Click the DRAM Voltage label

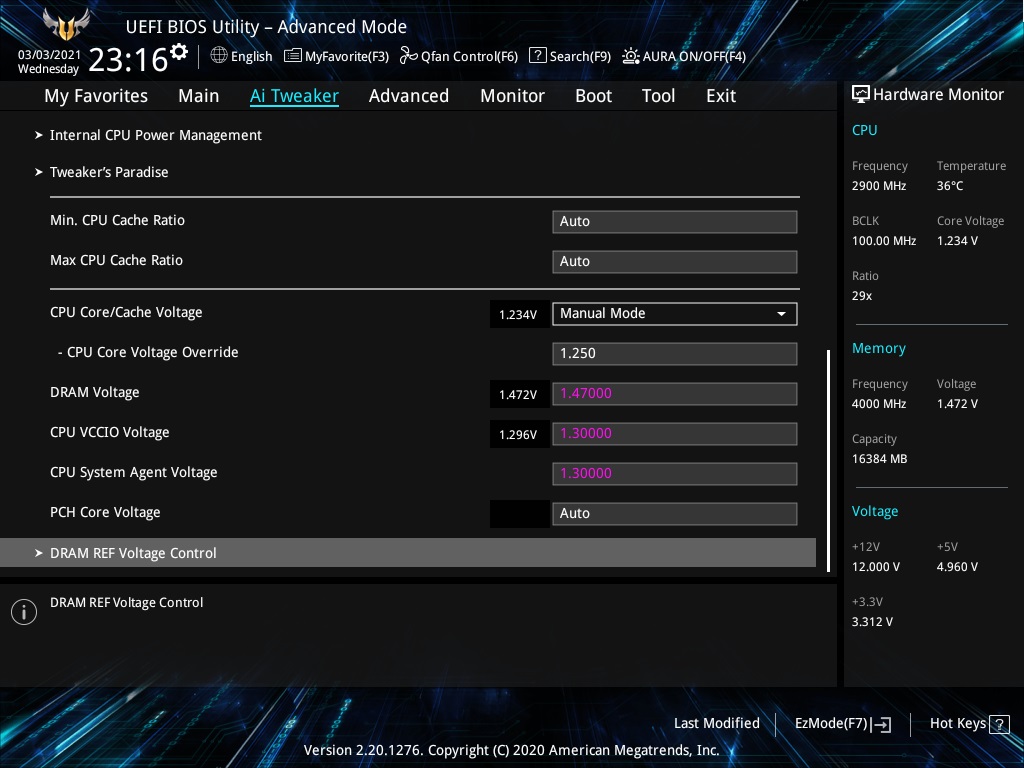click(95, 392)
